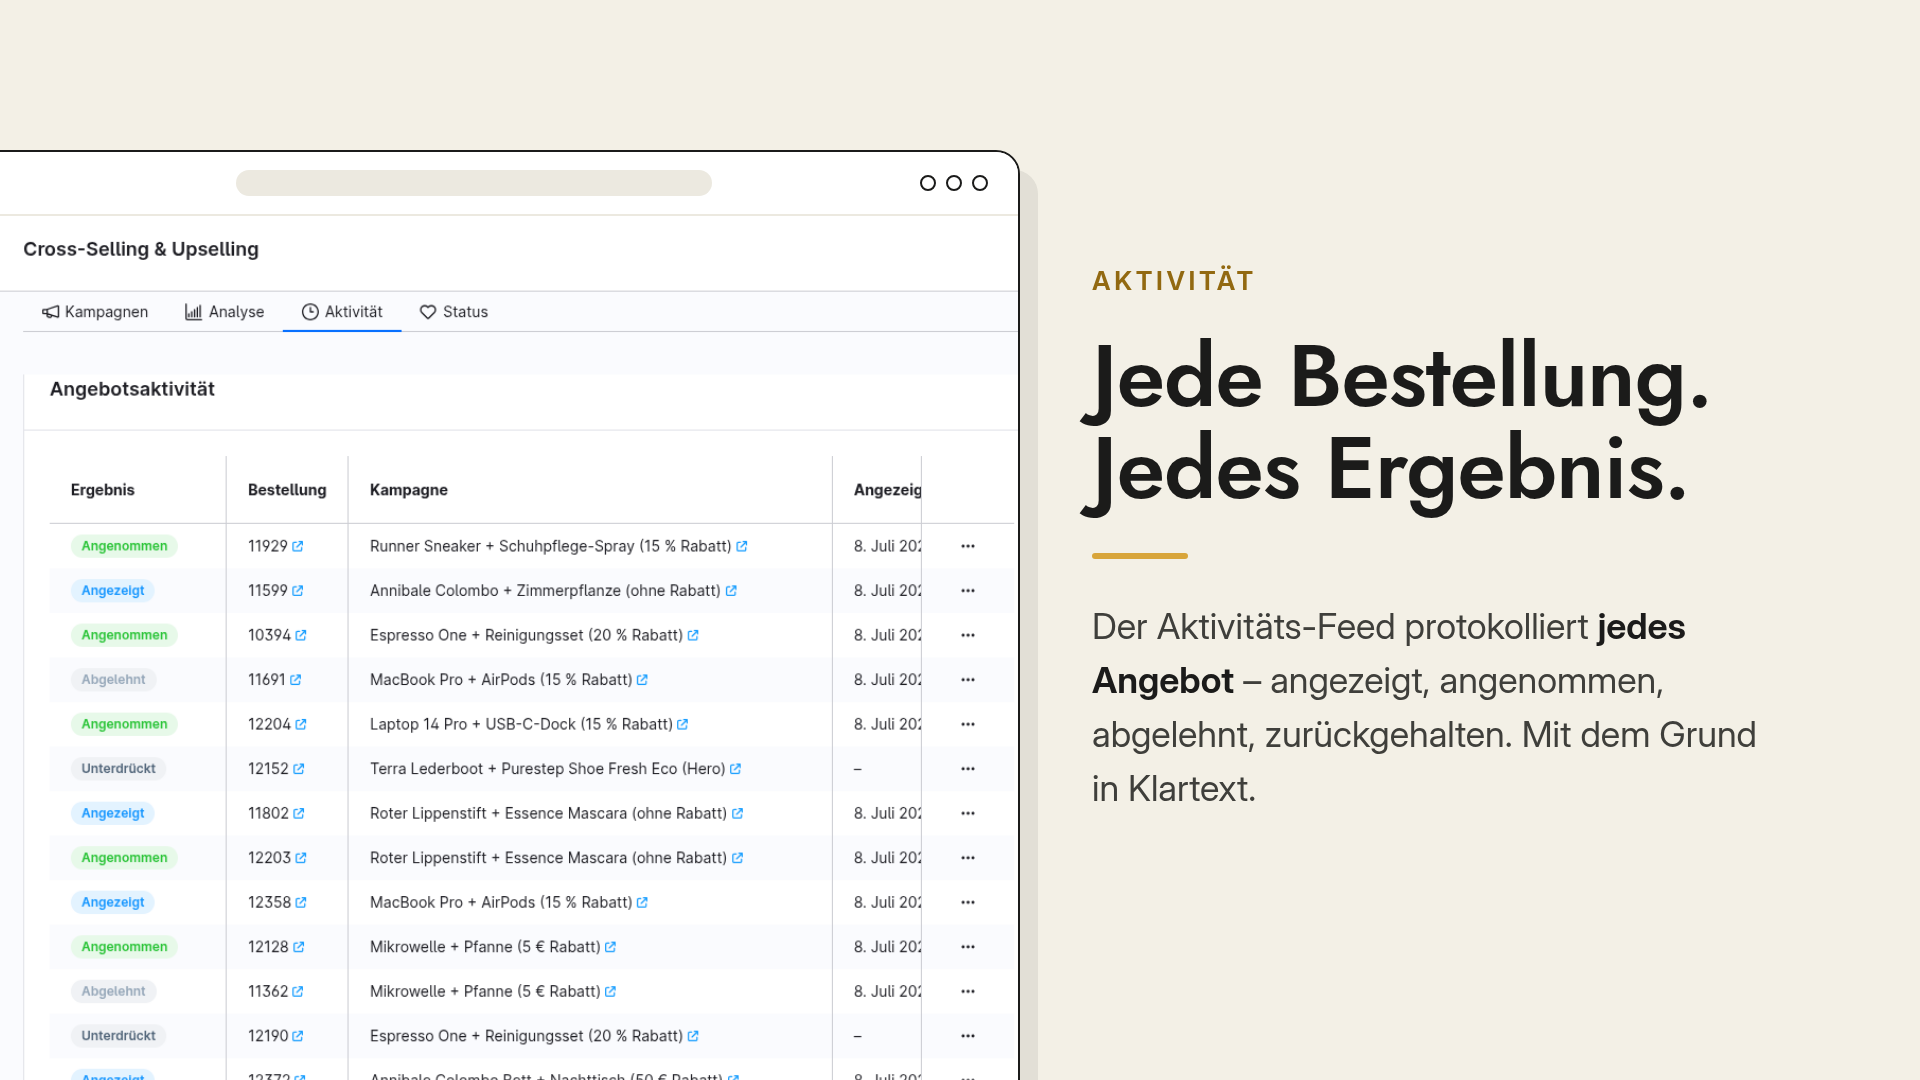Open link icon next to Laptop 14 Pro campaign
The width and height of the screenshot is (1920, 1080).
pyautogui.click(x=683, y=724)
